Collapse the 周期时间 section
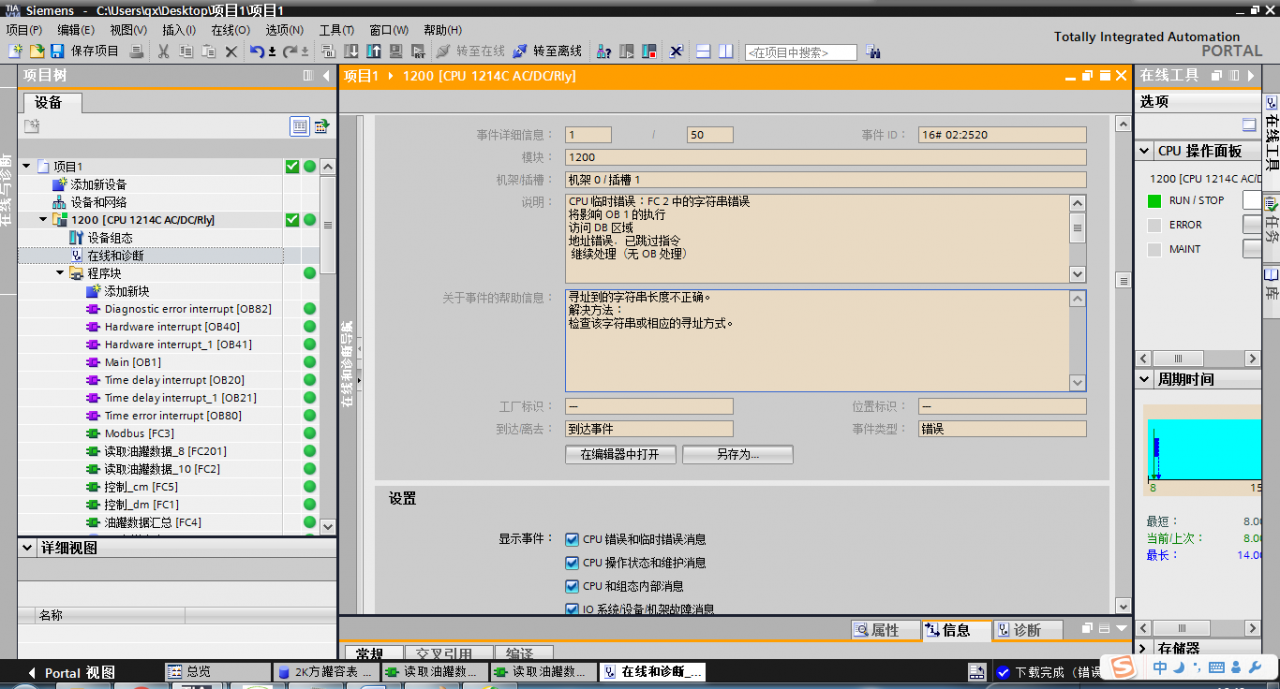 coord(1145,380)
